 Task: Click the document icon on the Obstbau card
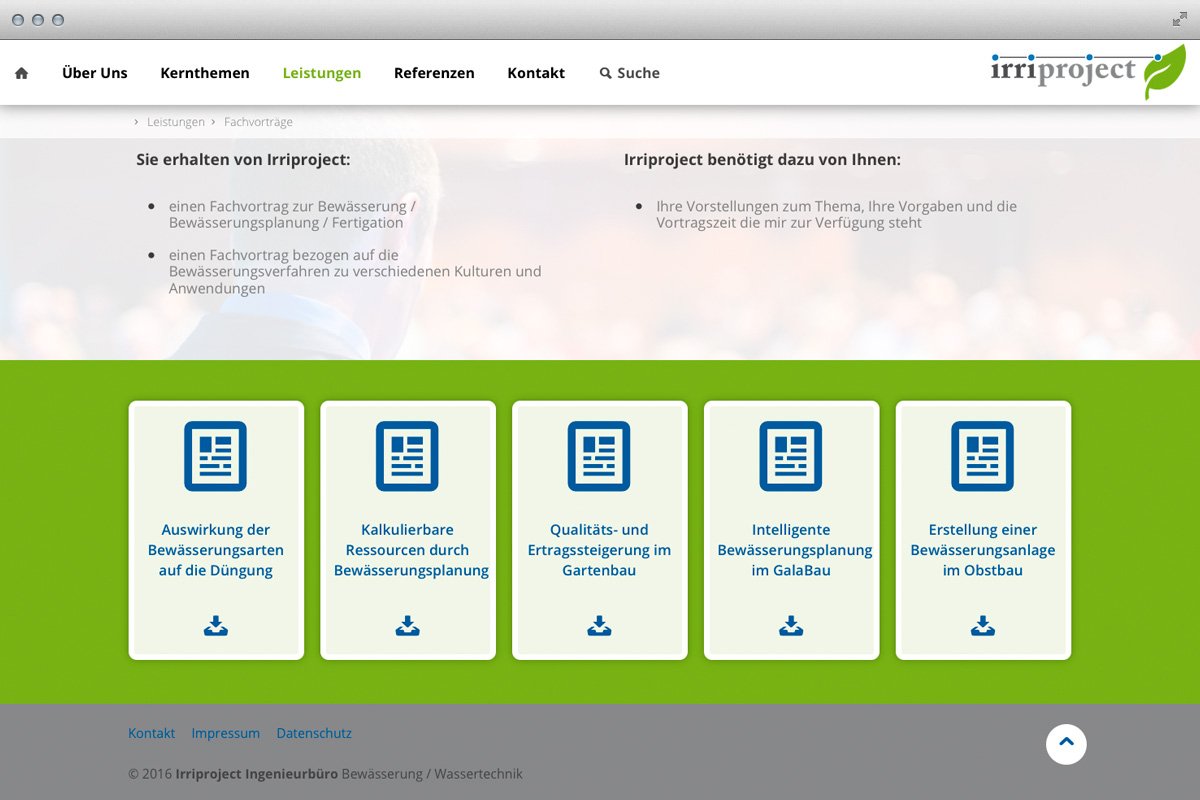(x=983, y=456)
